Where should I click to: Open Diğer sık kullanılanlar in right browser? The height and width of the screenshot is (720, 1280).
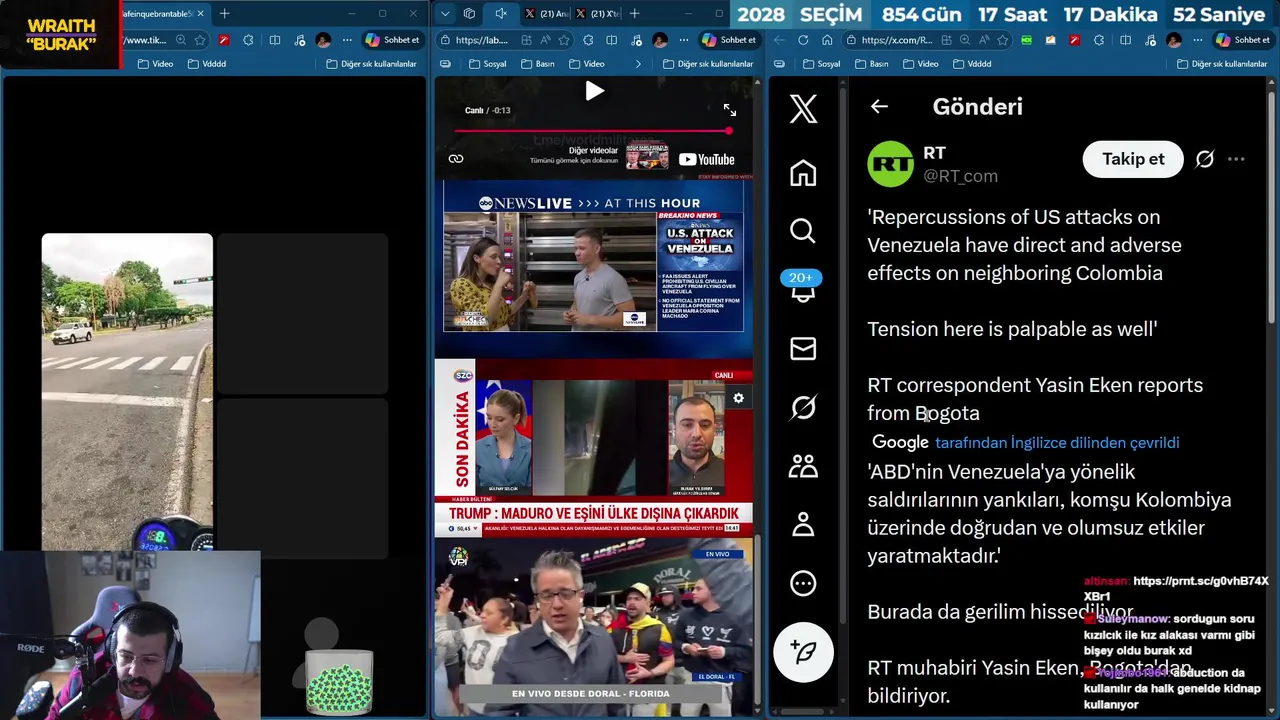pyautogui.click(x=1222, y=64)
